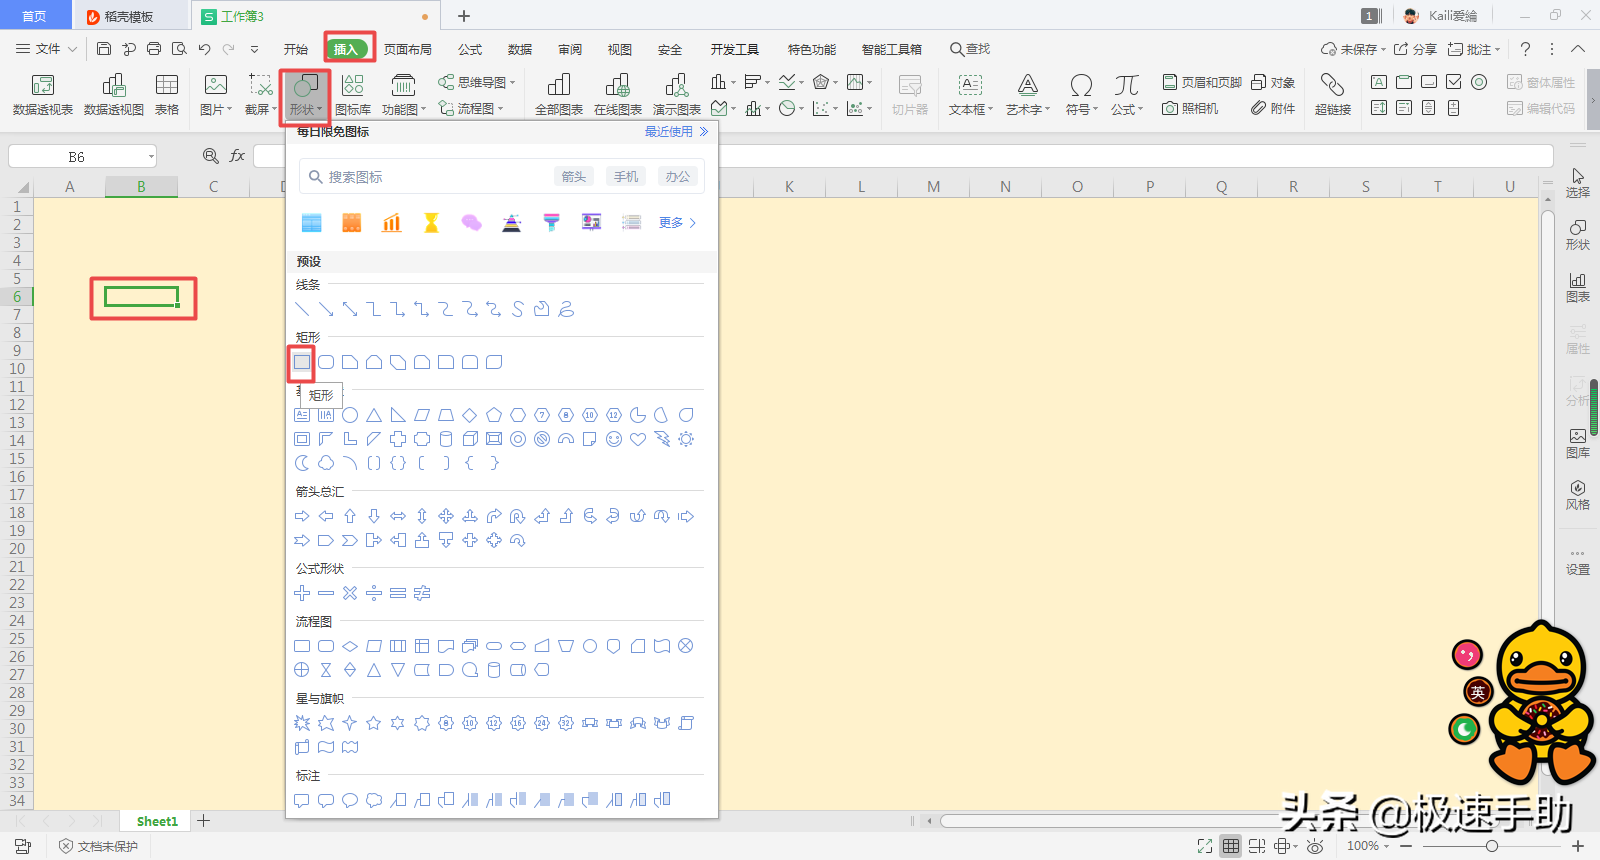This screenshot has width=1600, height=860.
Task: Click the 箭头 search suggestion tag
Action: [x=574, y=176]
